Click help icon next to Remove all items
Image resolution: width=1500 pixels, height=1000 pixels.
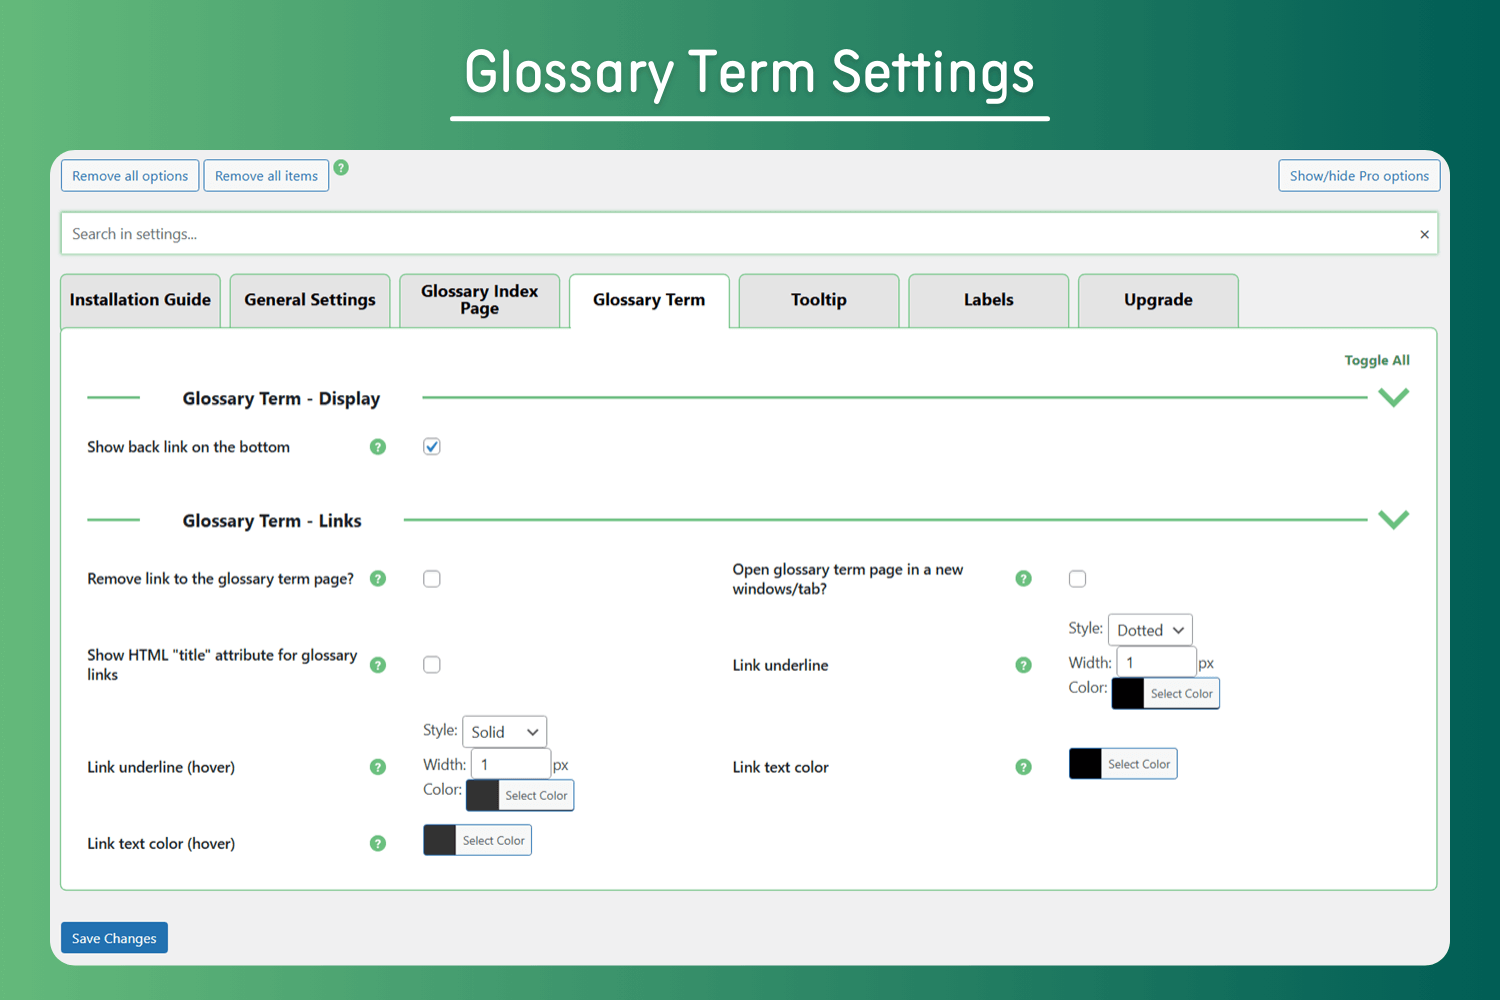coord(341,168)
